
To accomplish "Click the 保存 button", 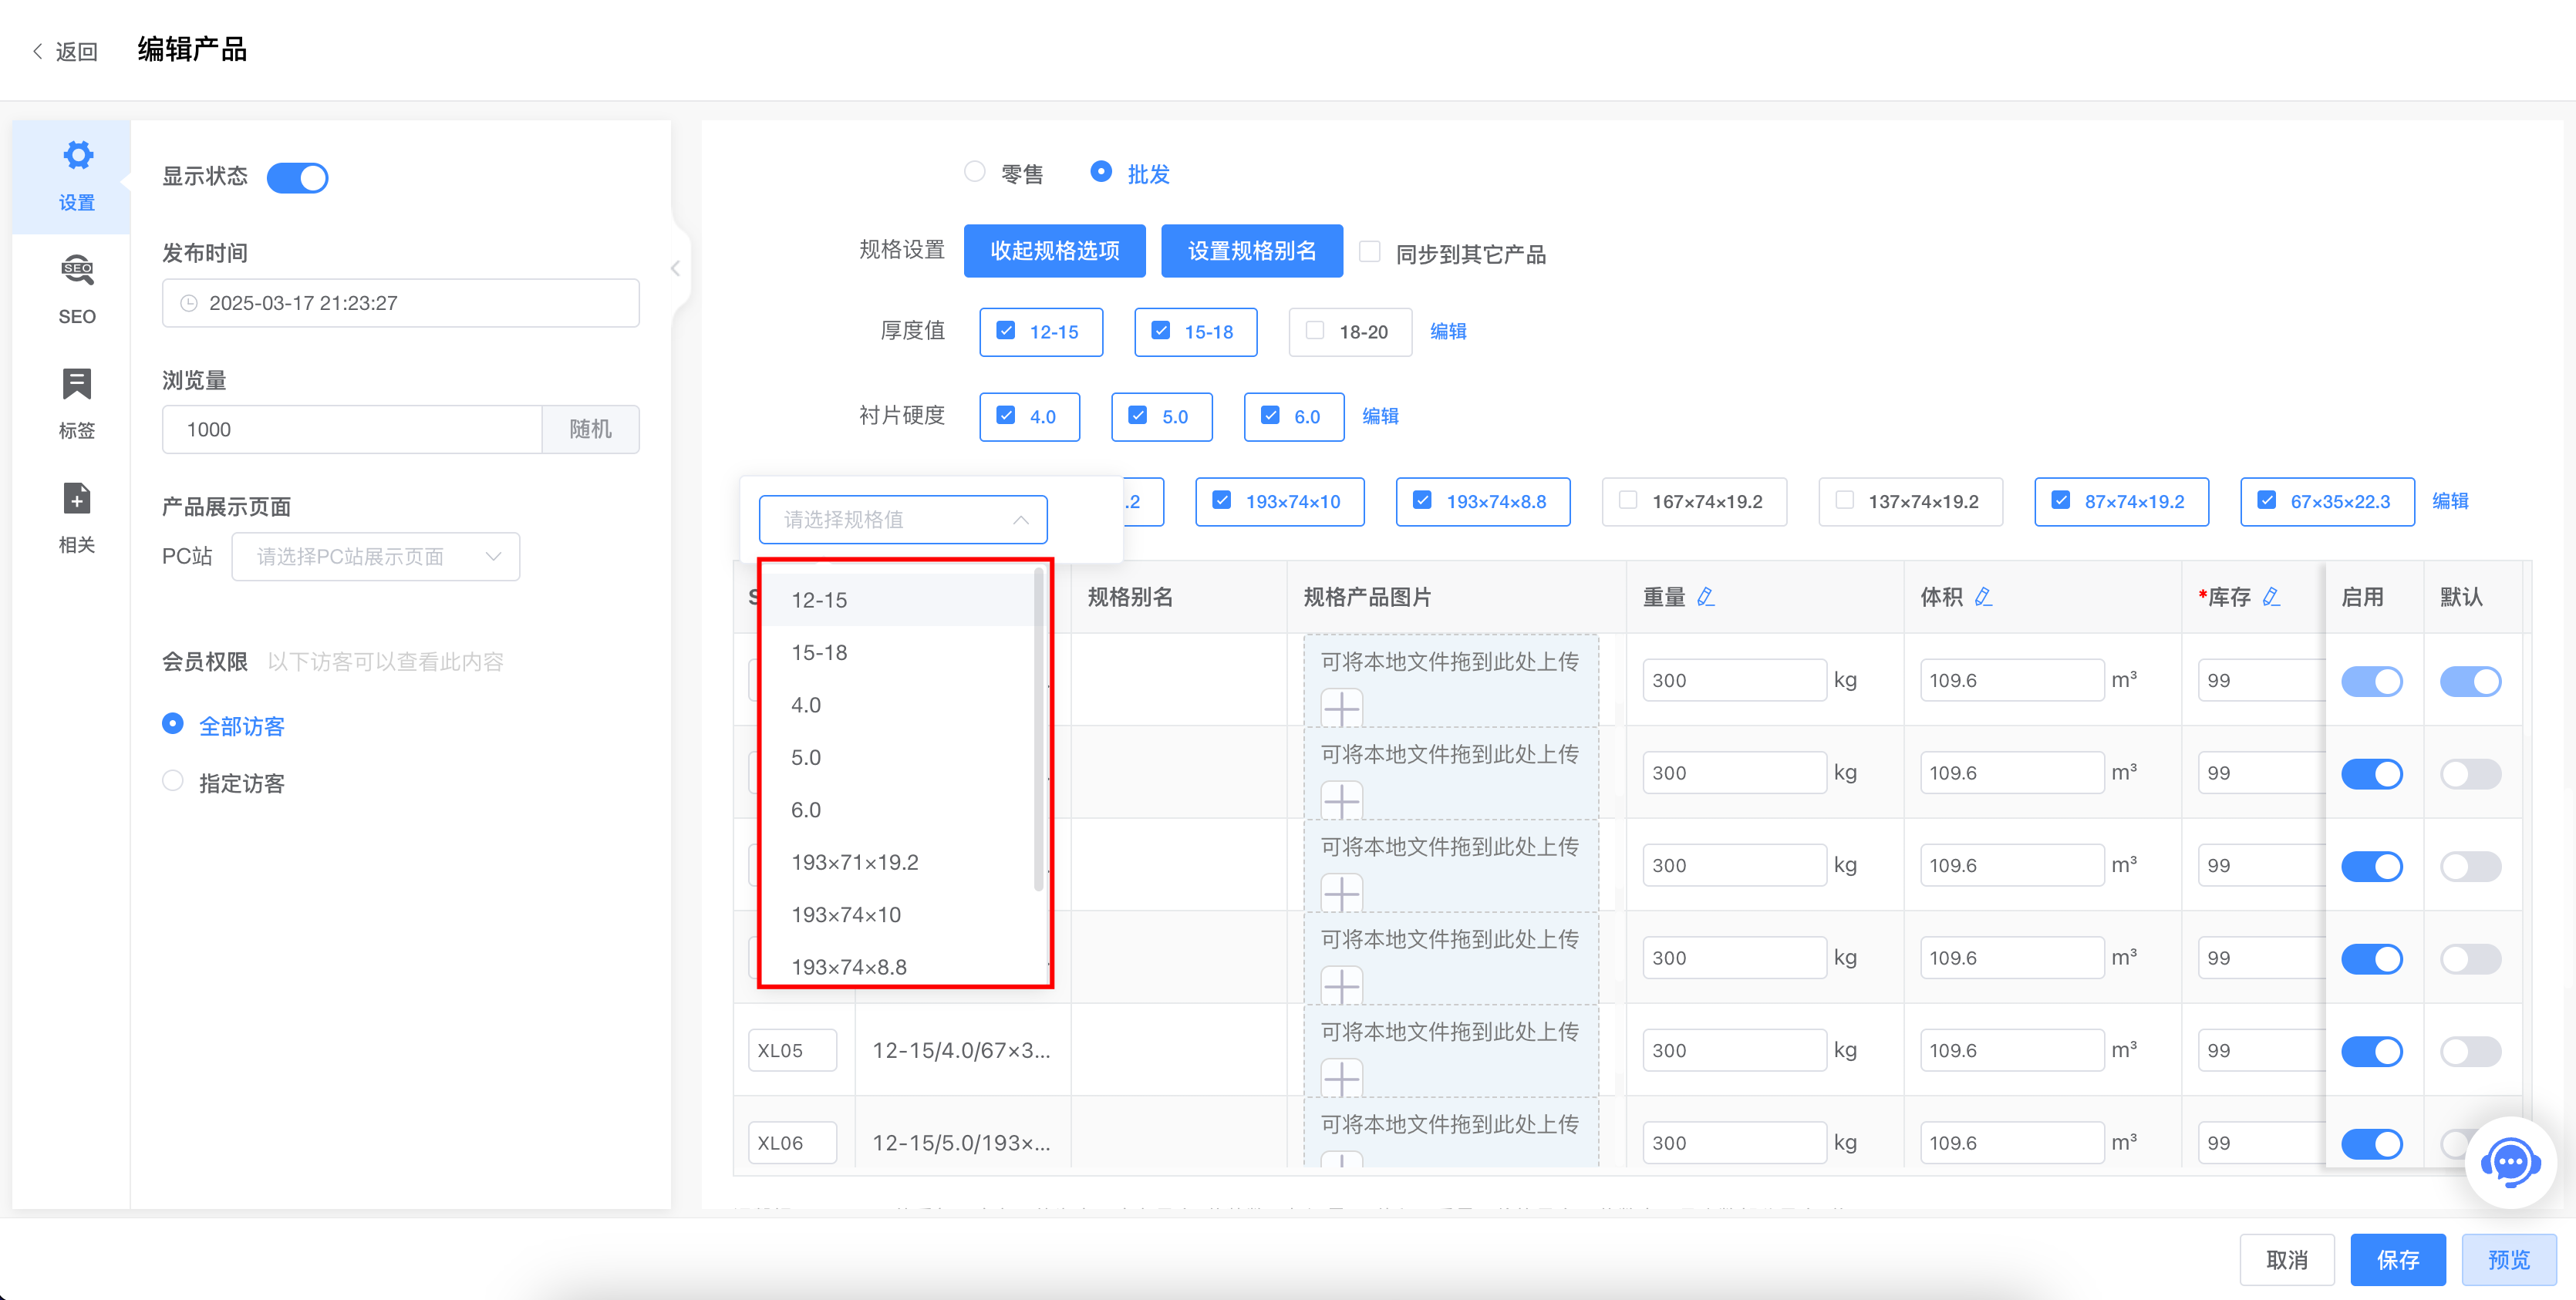I will coord(2397,1259).
